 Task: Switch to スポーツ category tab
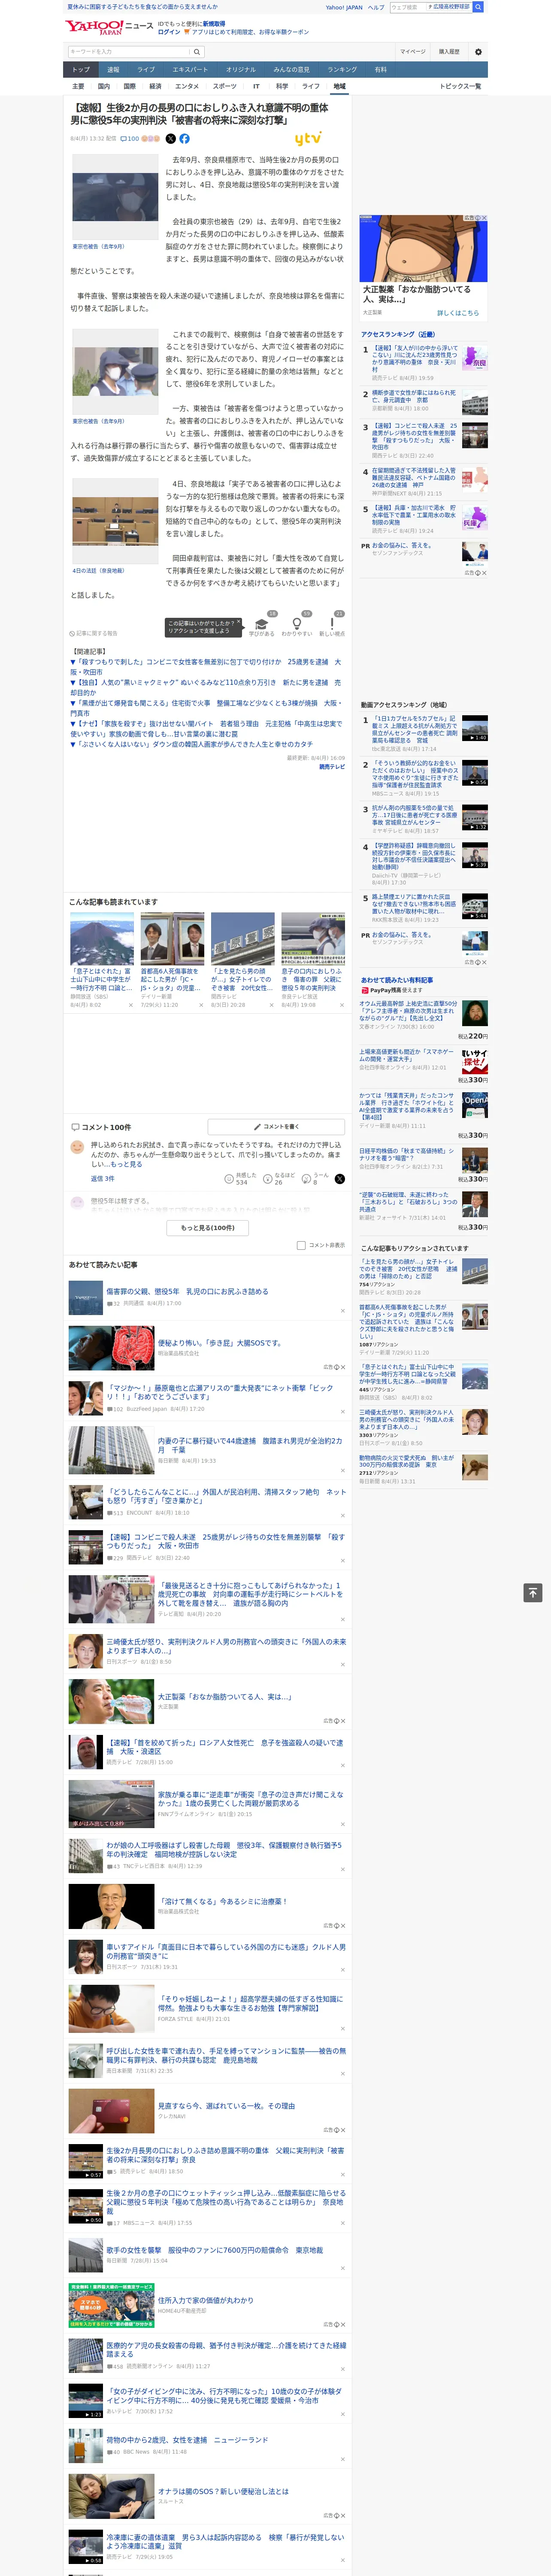225,86
